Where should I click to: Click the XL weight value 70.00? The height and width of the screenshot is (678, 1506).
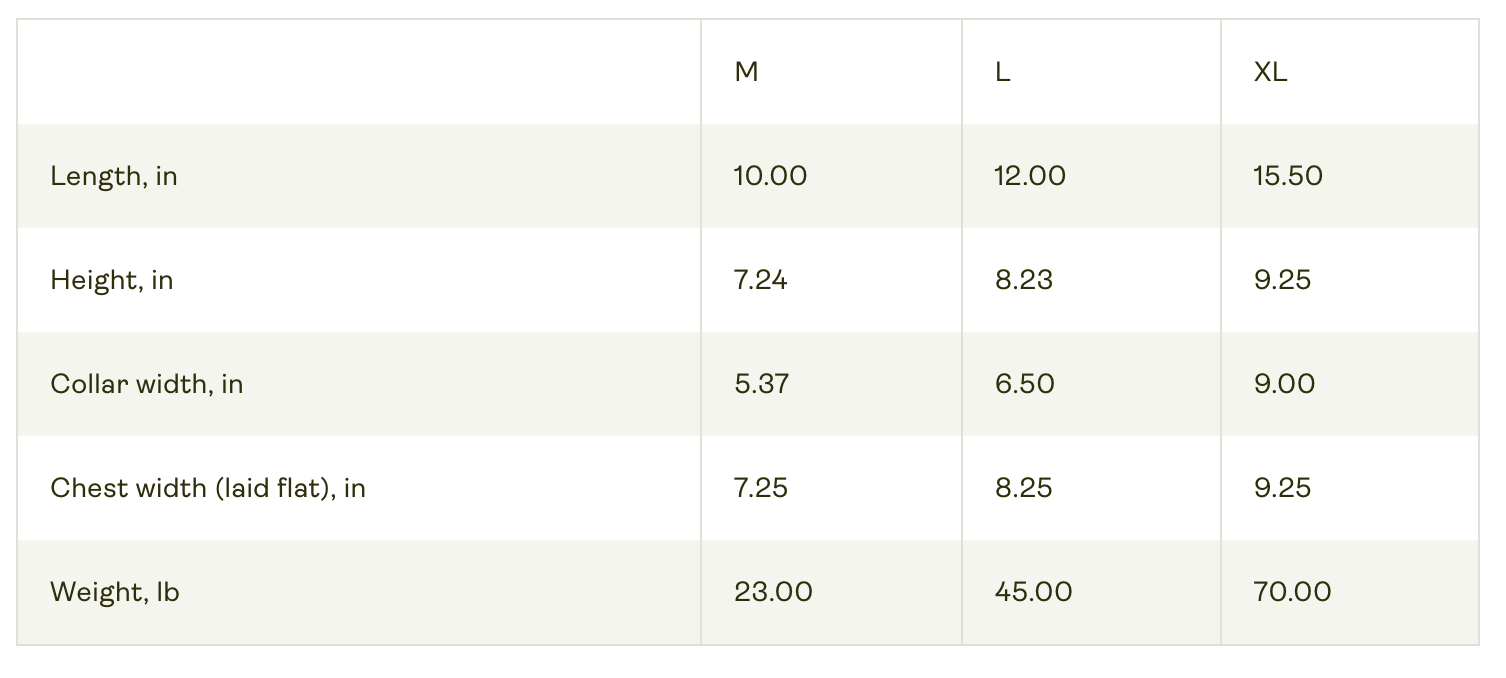click(x=1292, y=592)
